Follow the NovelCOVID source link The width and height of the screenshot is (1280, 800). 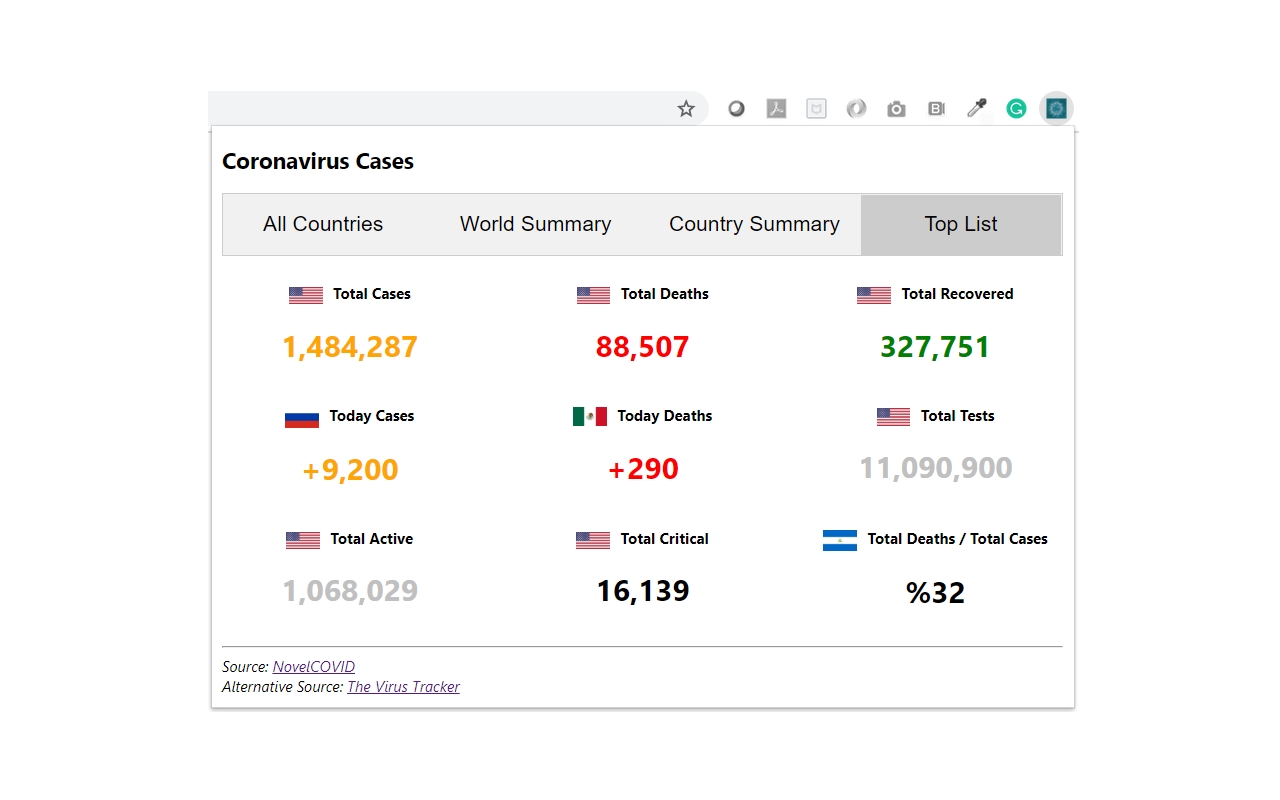click(x=314, y=667)
